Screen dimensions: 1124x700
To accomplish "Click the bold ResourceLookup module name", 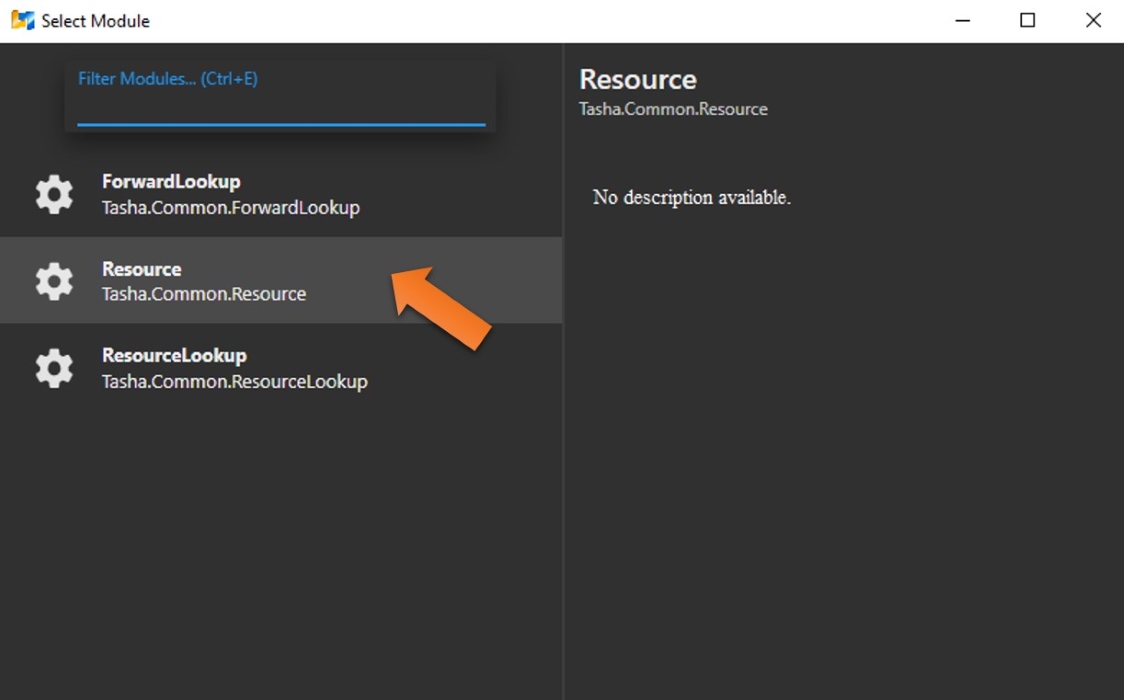I will [175, 355].
